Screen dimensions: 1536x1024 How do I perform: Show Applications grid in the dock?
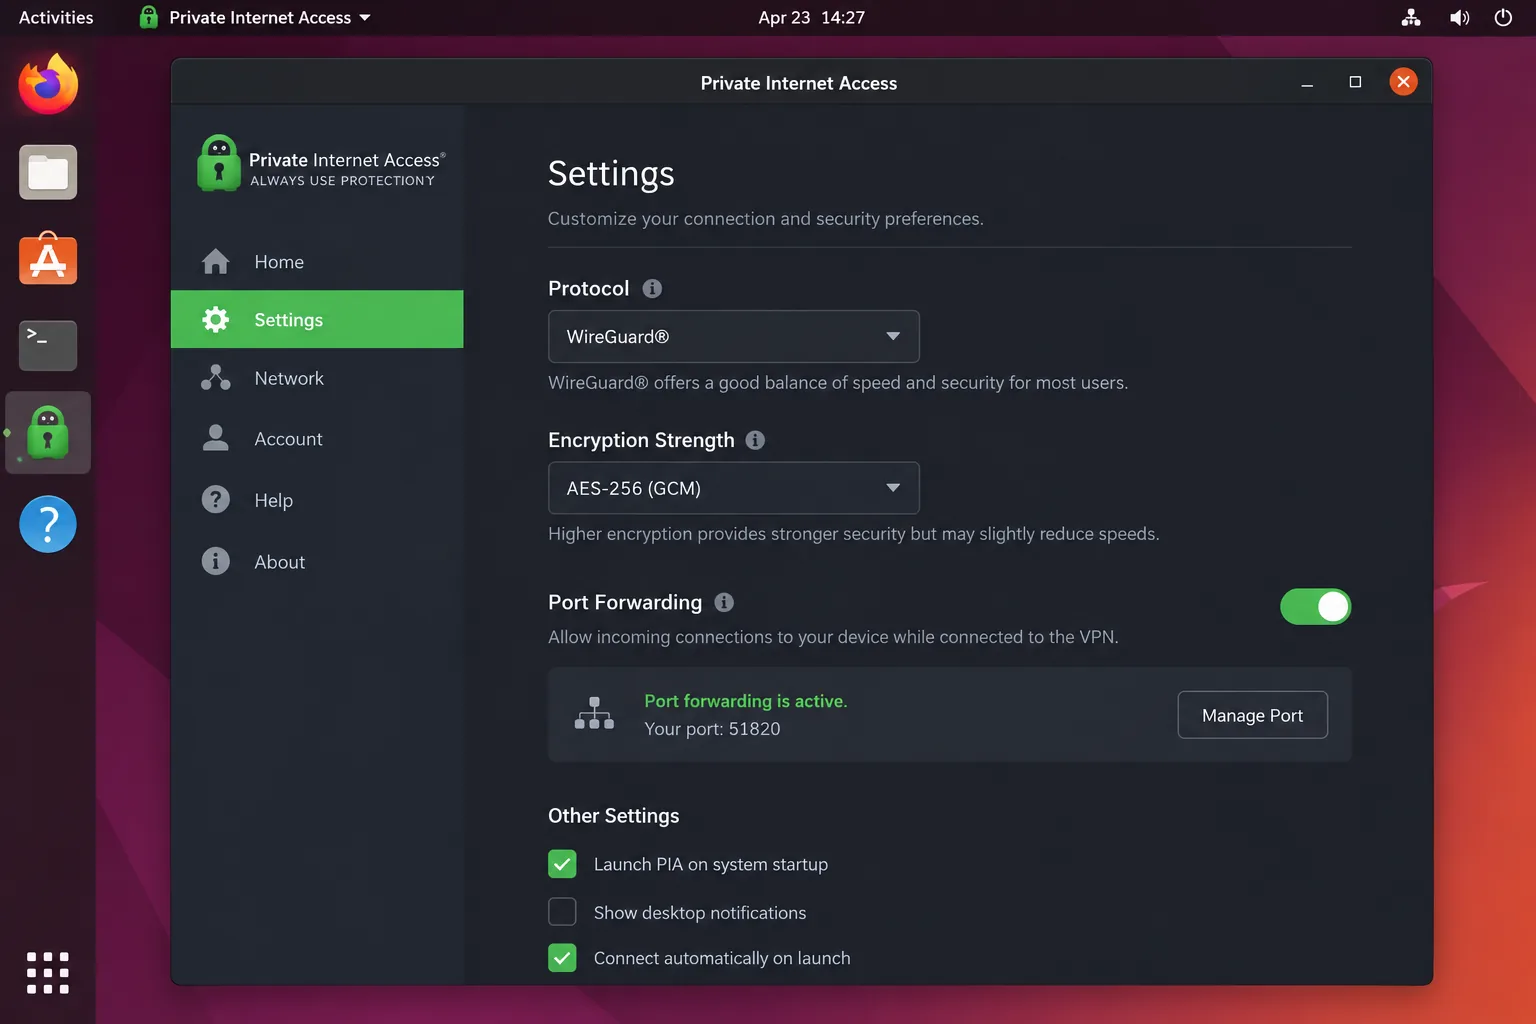point(48,973)
